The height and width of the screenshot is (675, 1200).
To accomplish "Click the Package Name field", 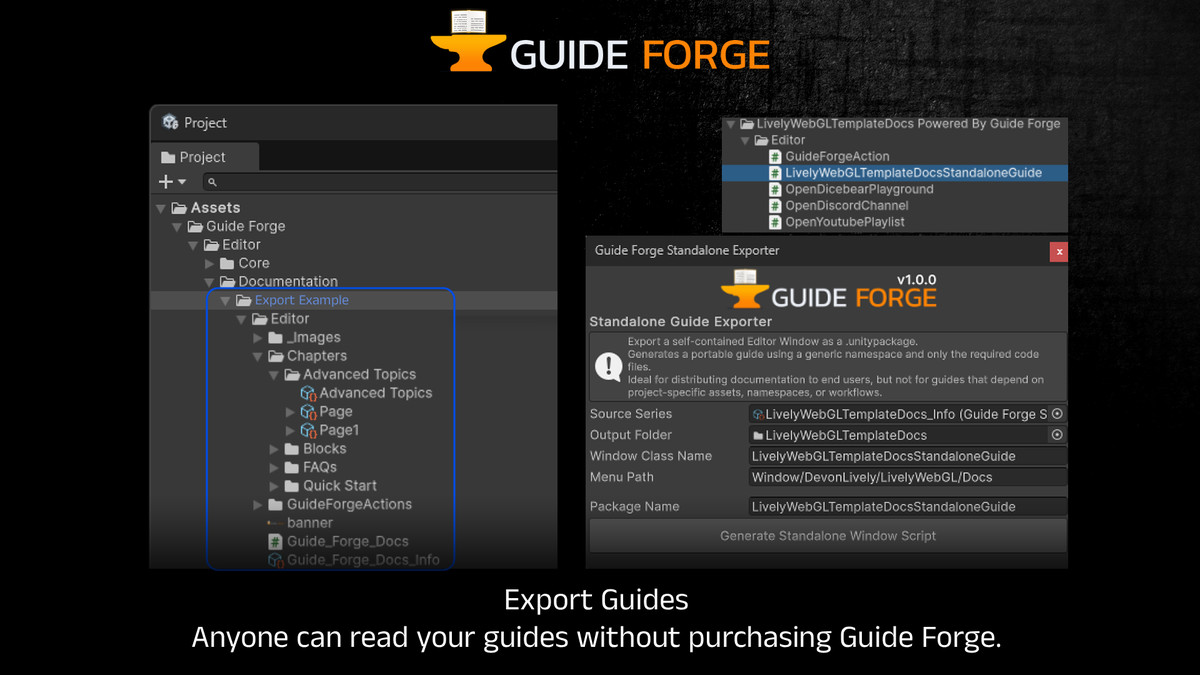I will [x=908, y=507].
